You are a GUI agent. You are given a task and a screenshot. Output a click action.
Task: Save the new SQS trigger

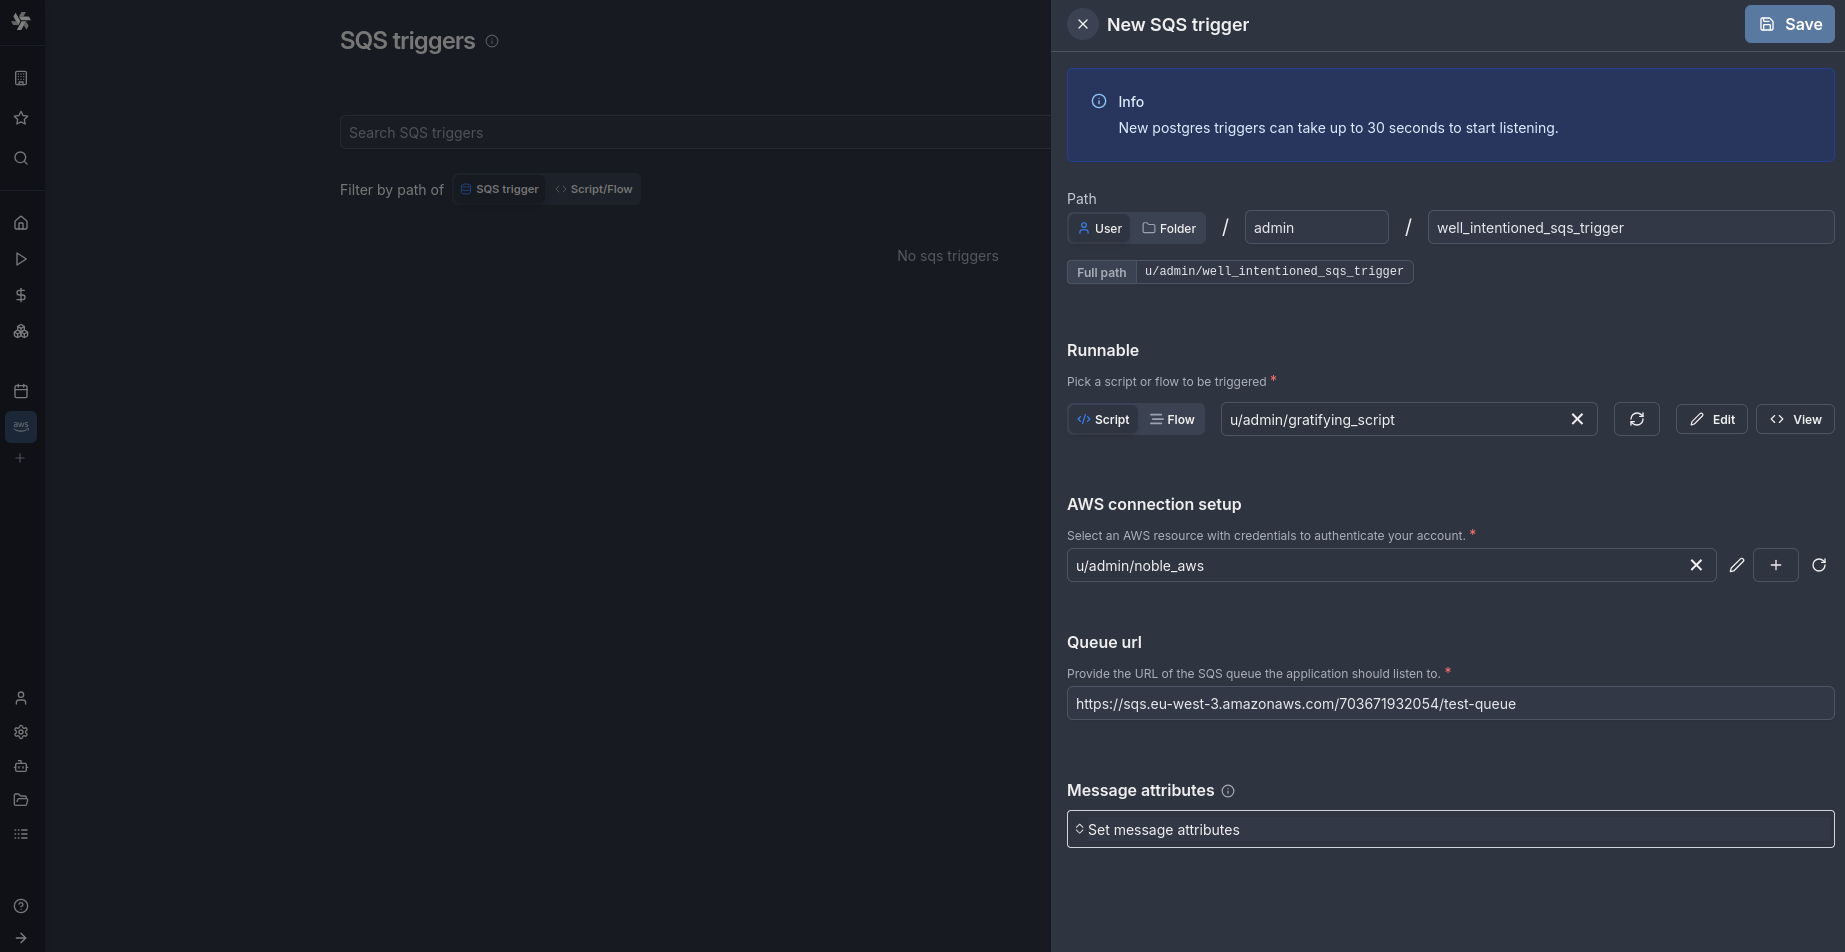coord(1789,24)
